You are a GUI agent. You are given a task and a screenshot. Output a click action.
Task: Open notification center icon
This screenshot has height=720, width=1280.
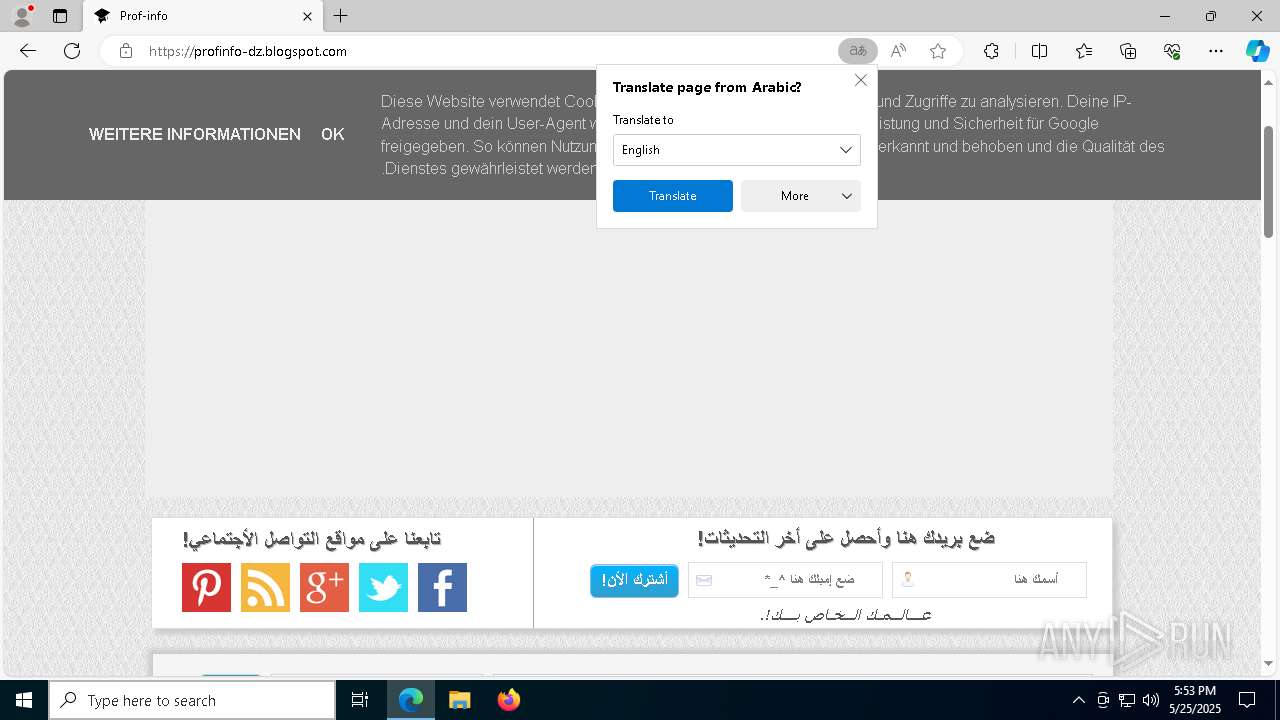(1247, 700)
